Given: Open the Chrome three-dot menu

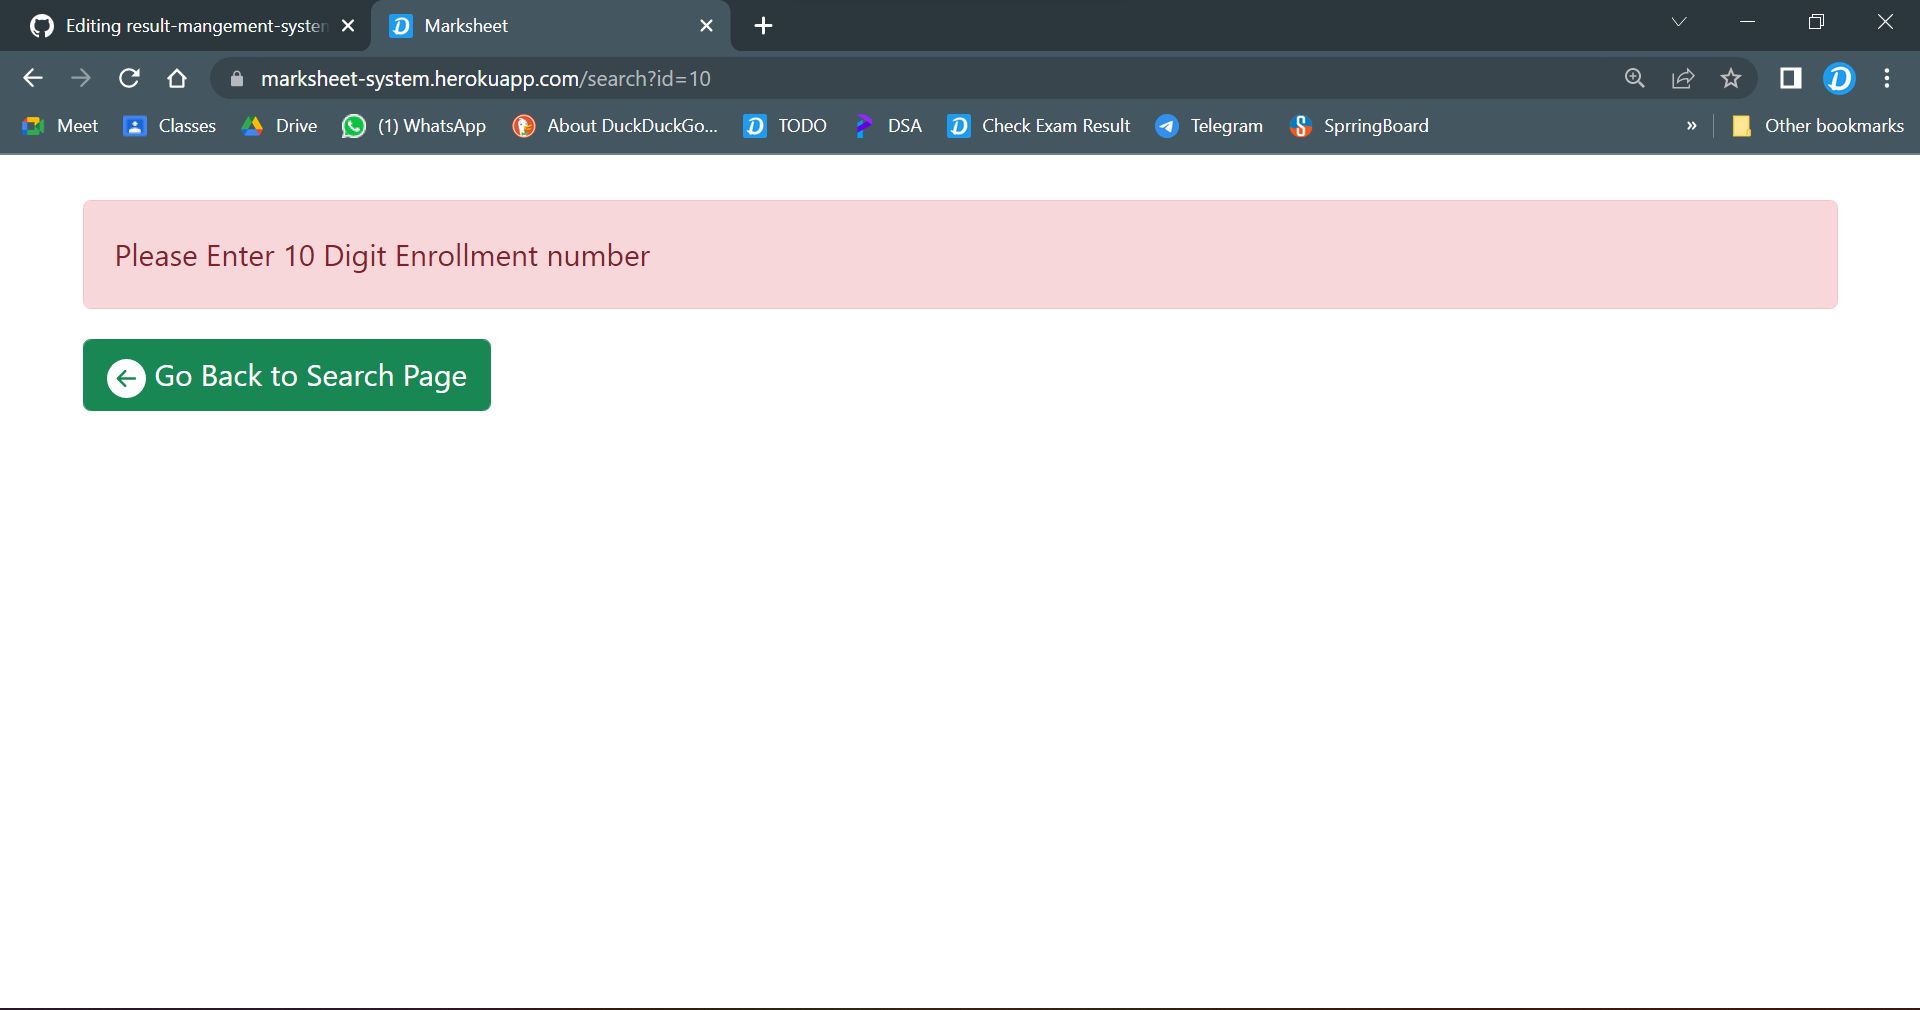Looking at the screenshot, I should pyautogui.click(x=1887, y=78).
